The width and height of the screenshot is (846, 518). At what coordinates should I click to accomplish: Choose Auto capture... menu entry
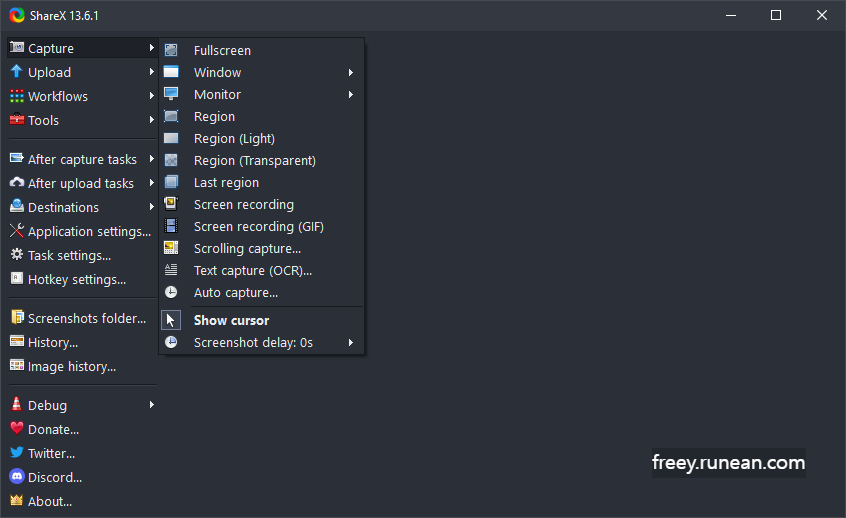point(262,292)
